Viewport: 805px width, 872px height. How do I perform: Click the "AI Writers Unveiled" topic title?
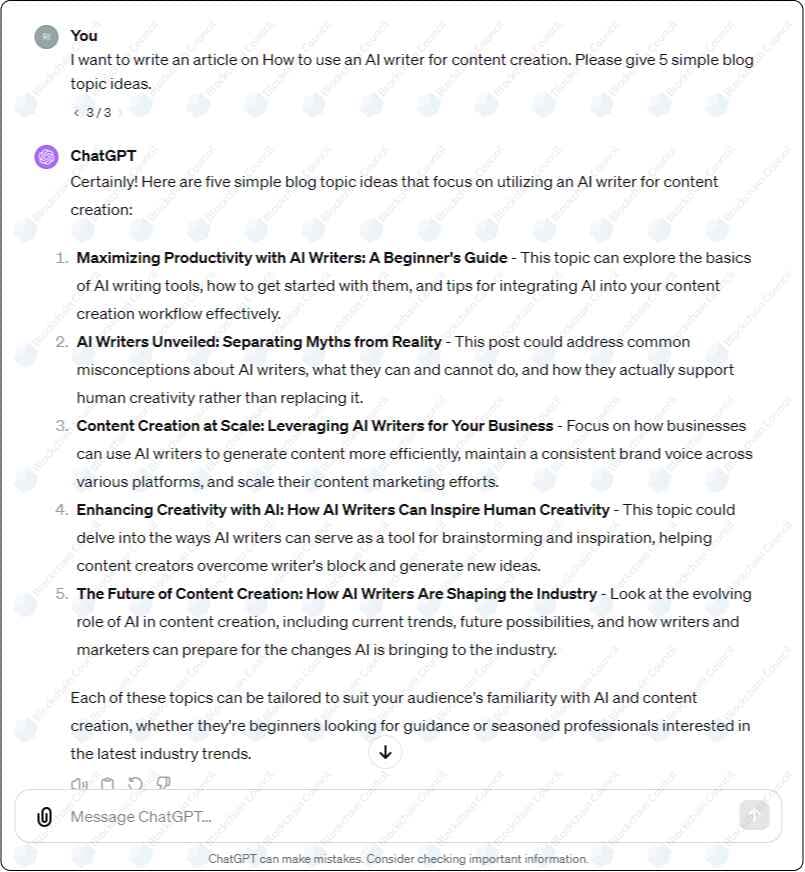259,342
